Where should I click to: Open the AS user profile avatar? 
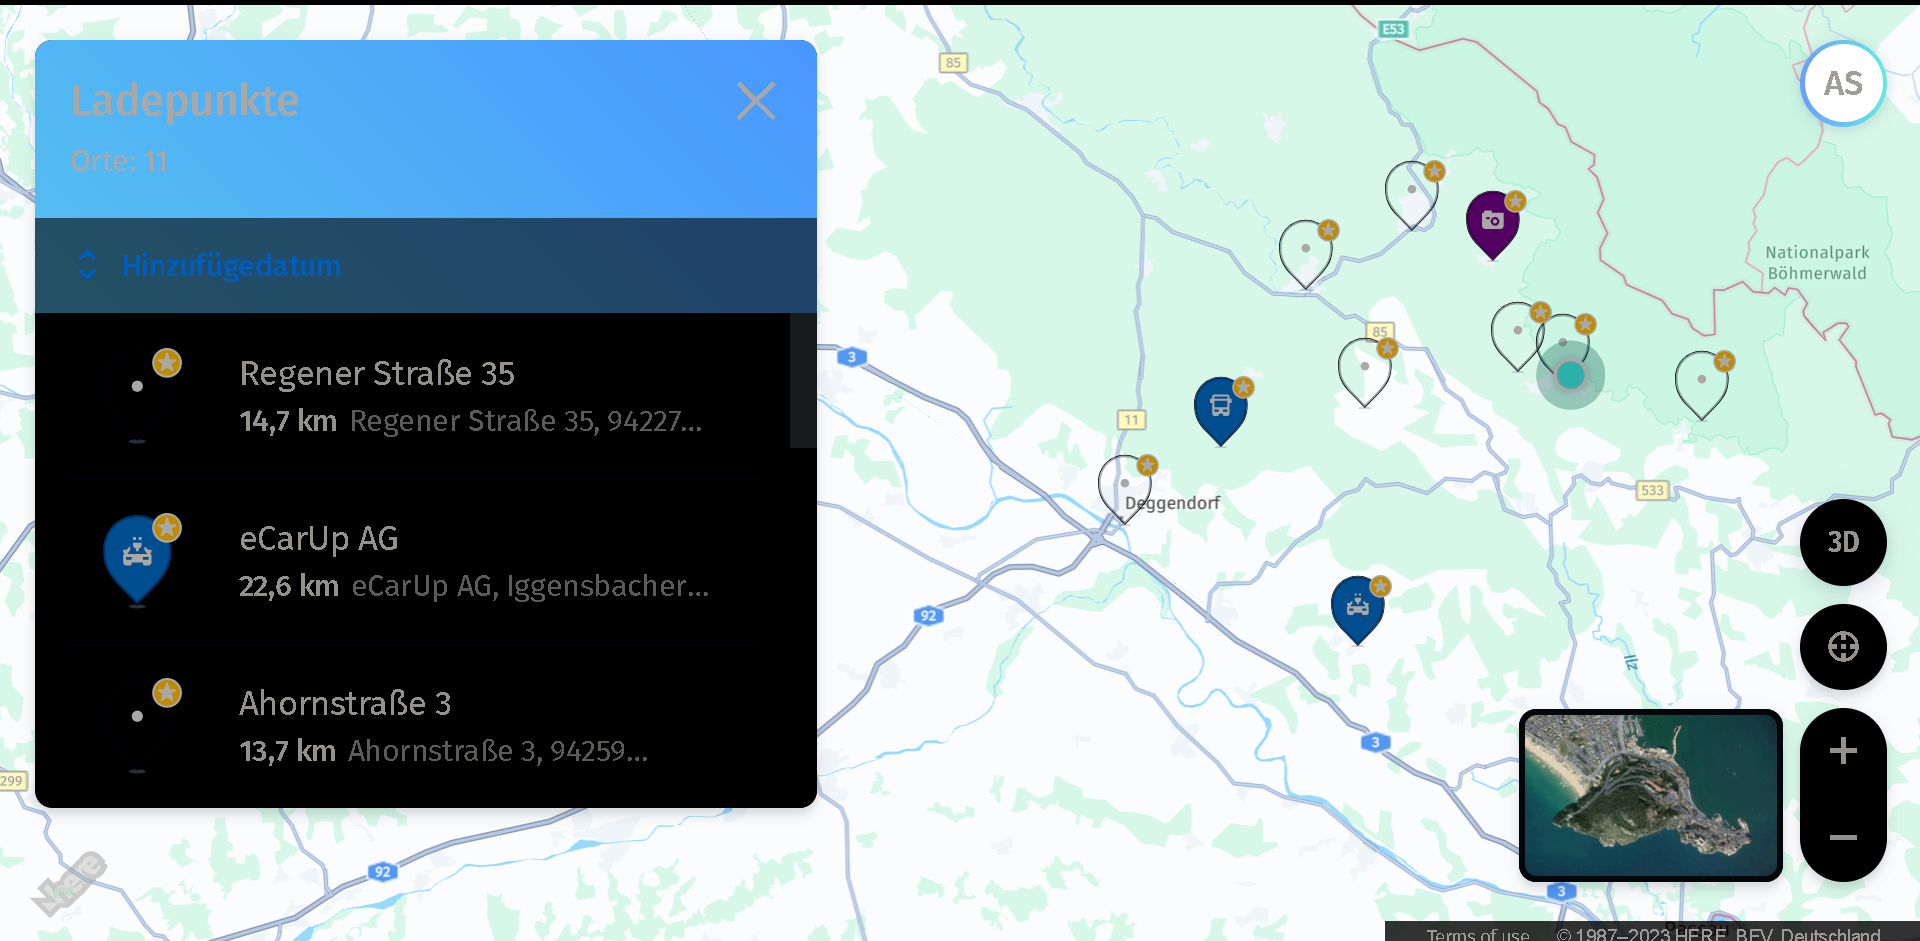(x=1842, y=84)
